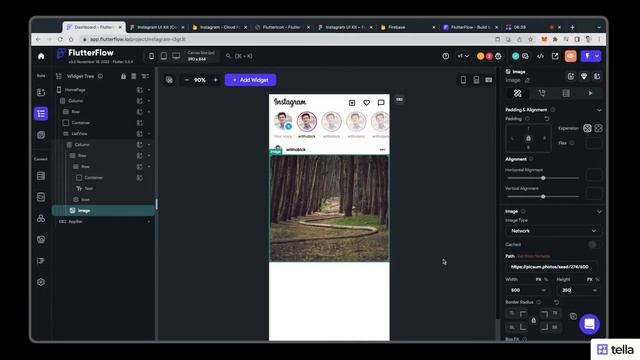Click the Add Widget button

point(250,80)
